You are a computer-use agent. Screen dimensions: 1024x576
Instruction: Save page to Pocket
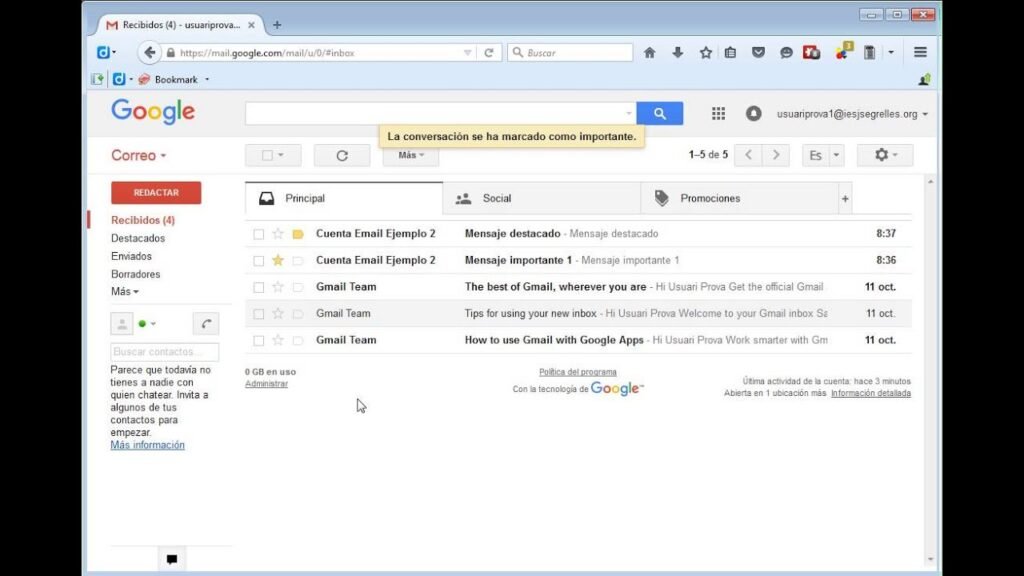point(760,52)
